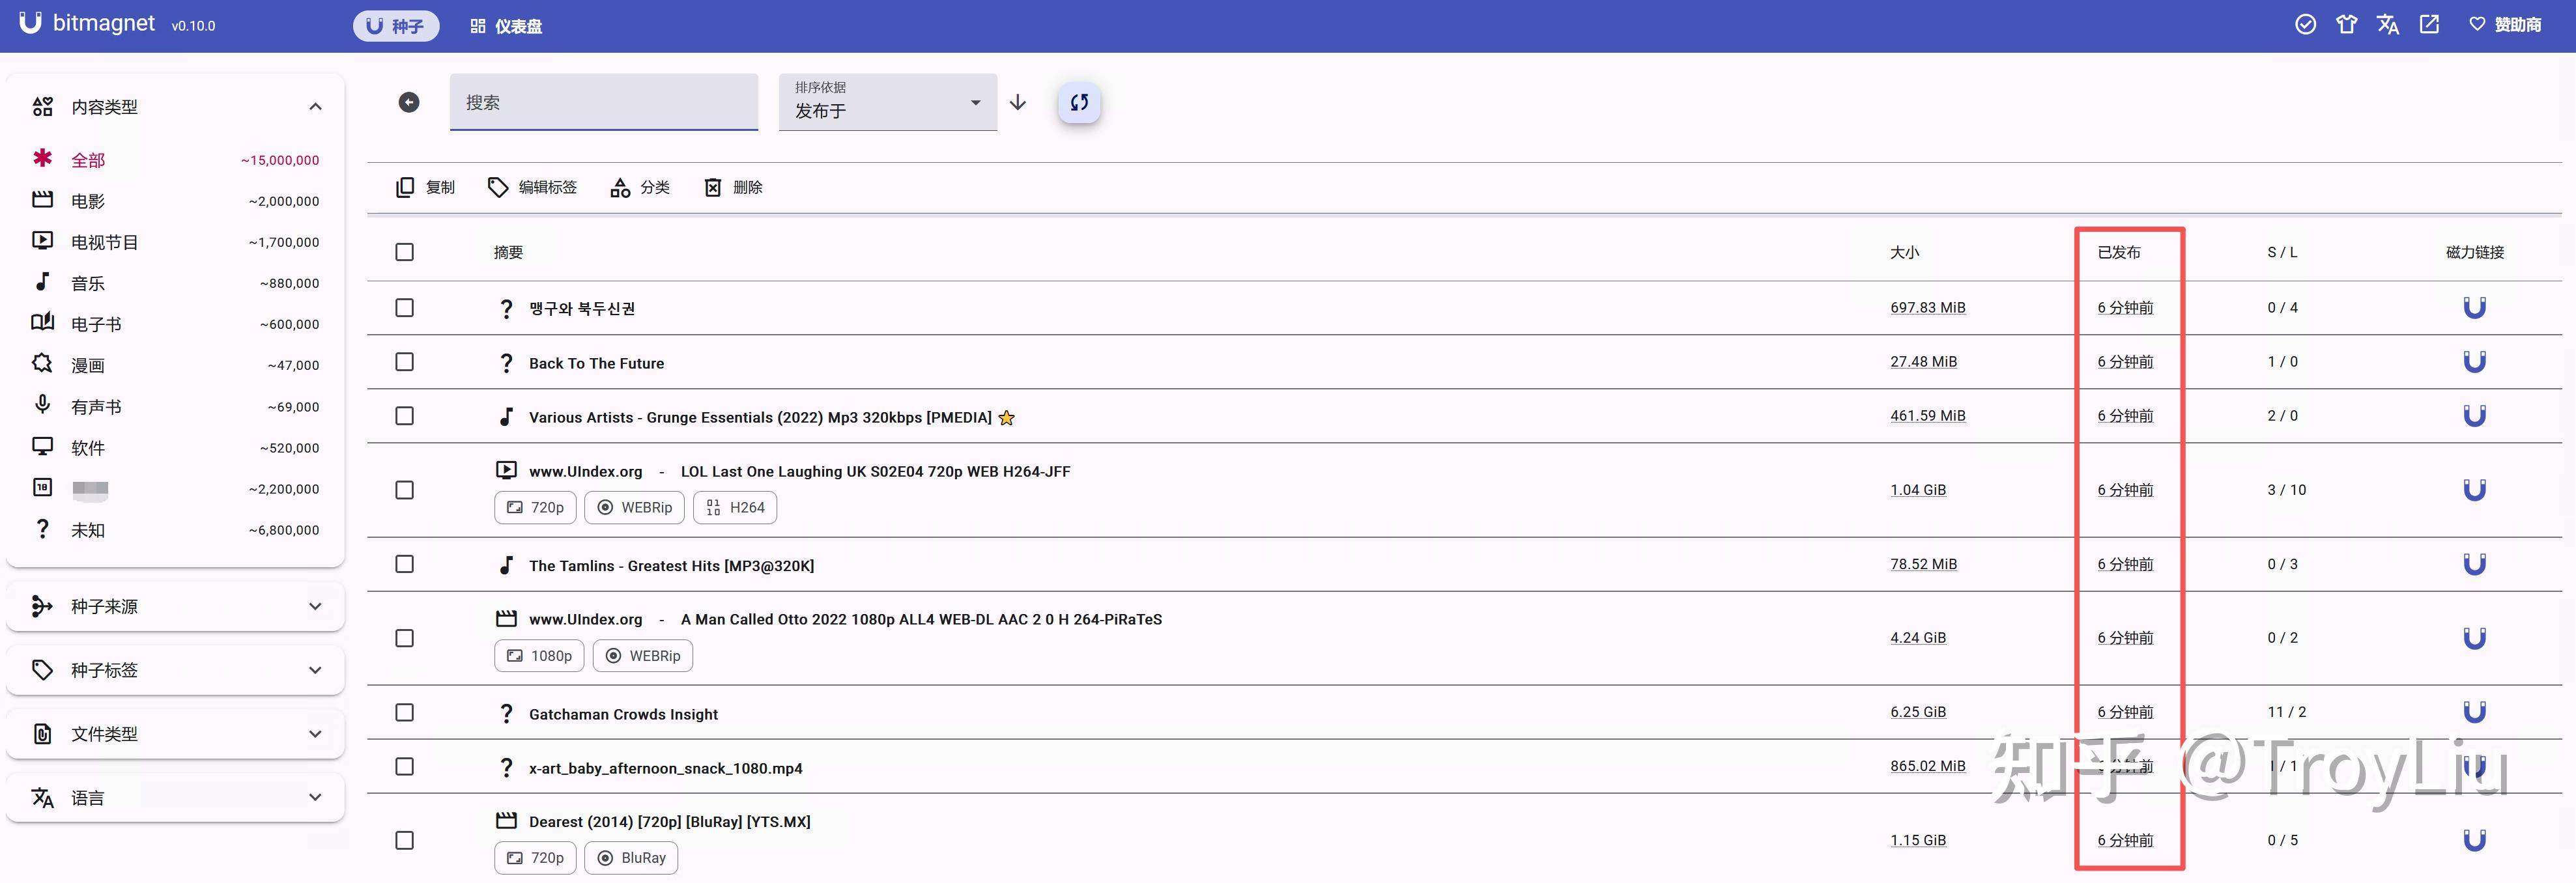2576x883 pixels.
Task: Toggle sort direction arrow
Action: (x=1018, y=102)
